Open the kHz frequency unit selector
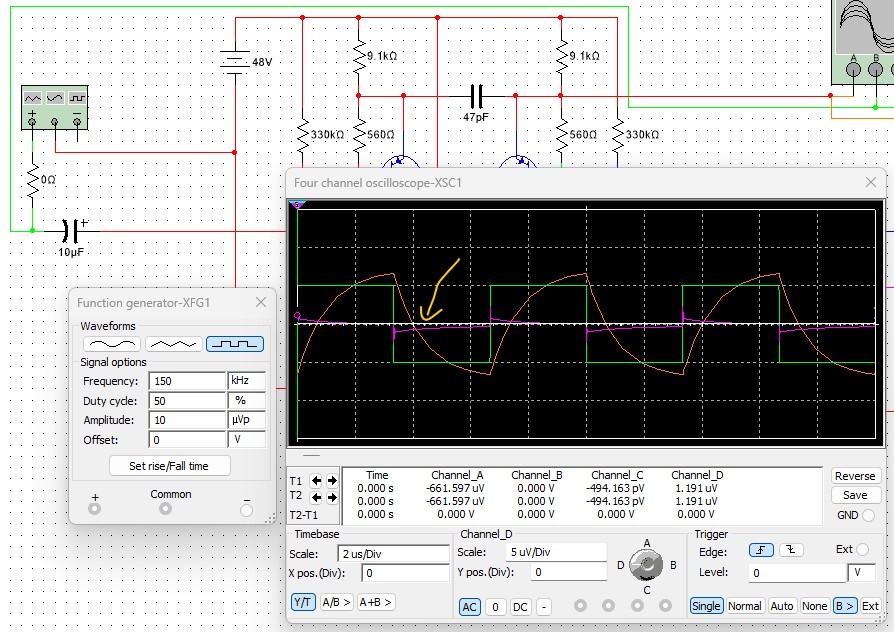The height and width of the screenshot is (632, 894). click(x=246, y=380)
